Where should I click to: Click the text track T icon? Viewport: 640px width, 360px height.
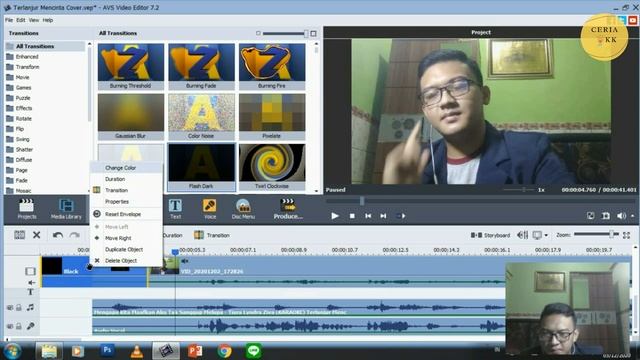point(30,292)
